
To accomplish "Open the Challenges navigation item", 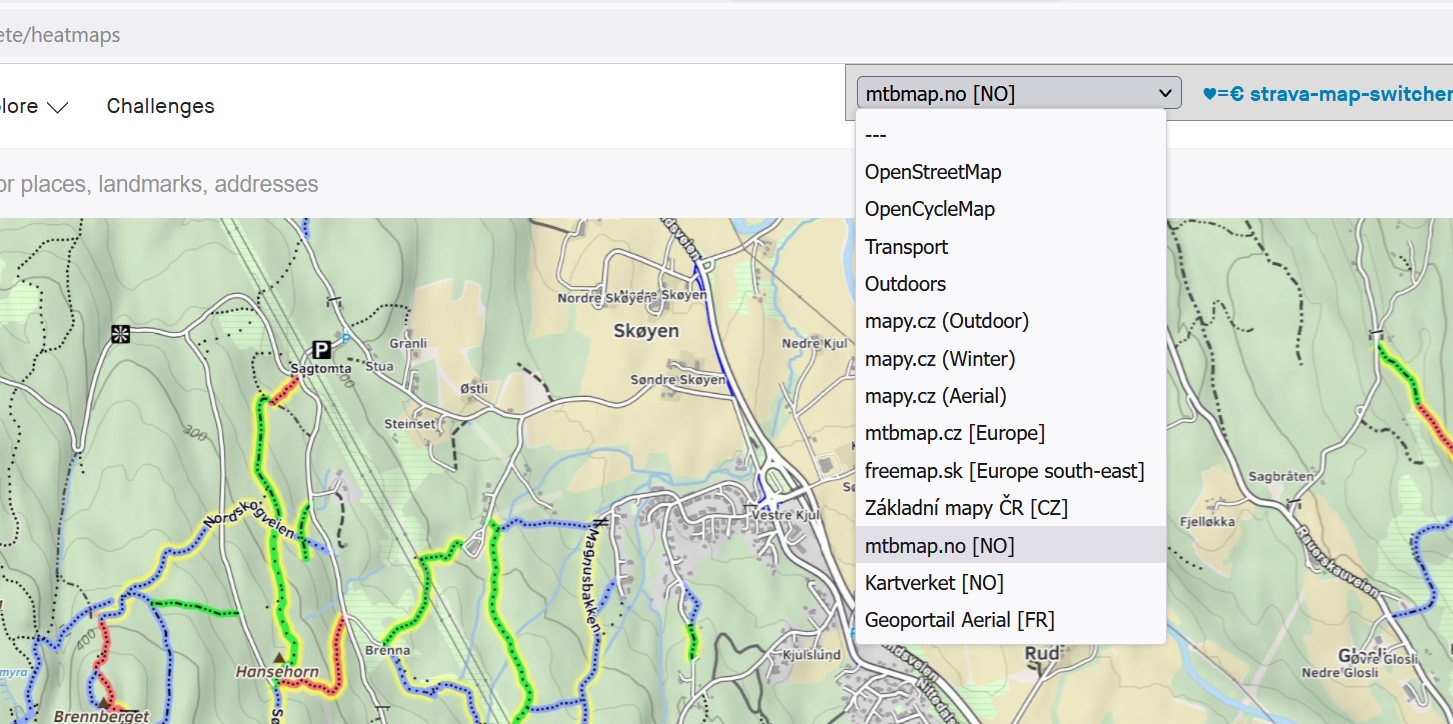I will 160,106.
